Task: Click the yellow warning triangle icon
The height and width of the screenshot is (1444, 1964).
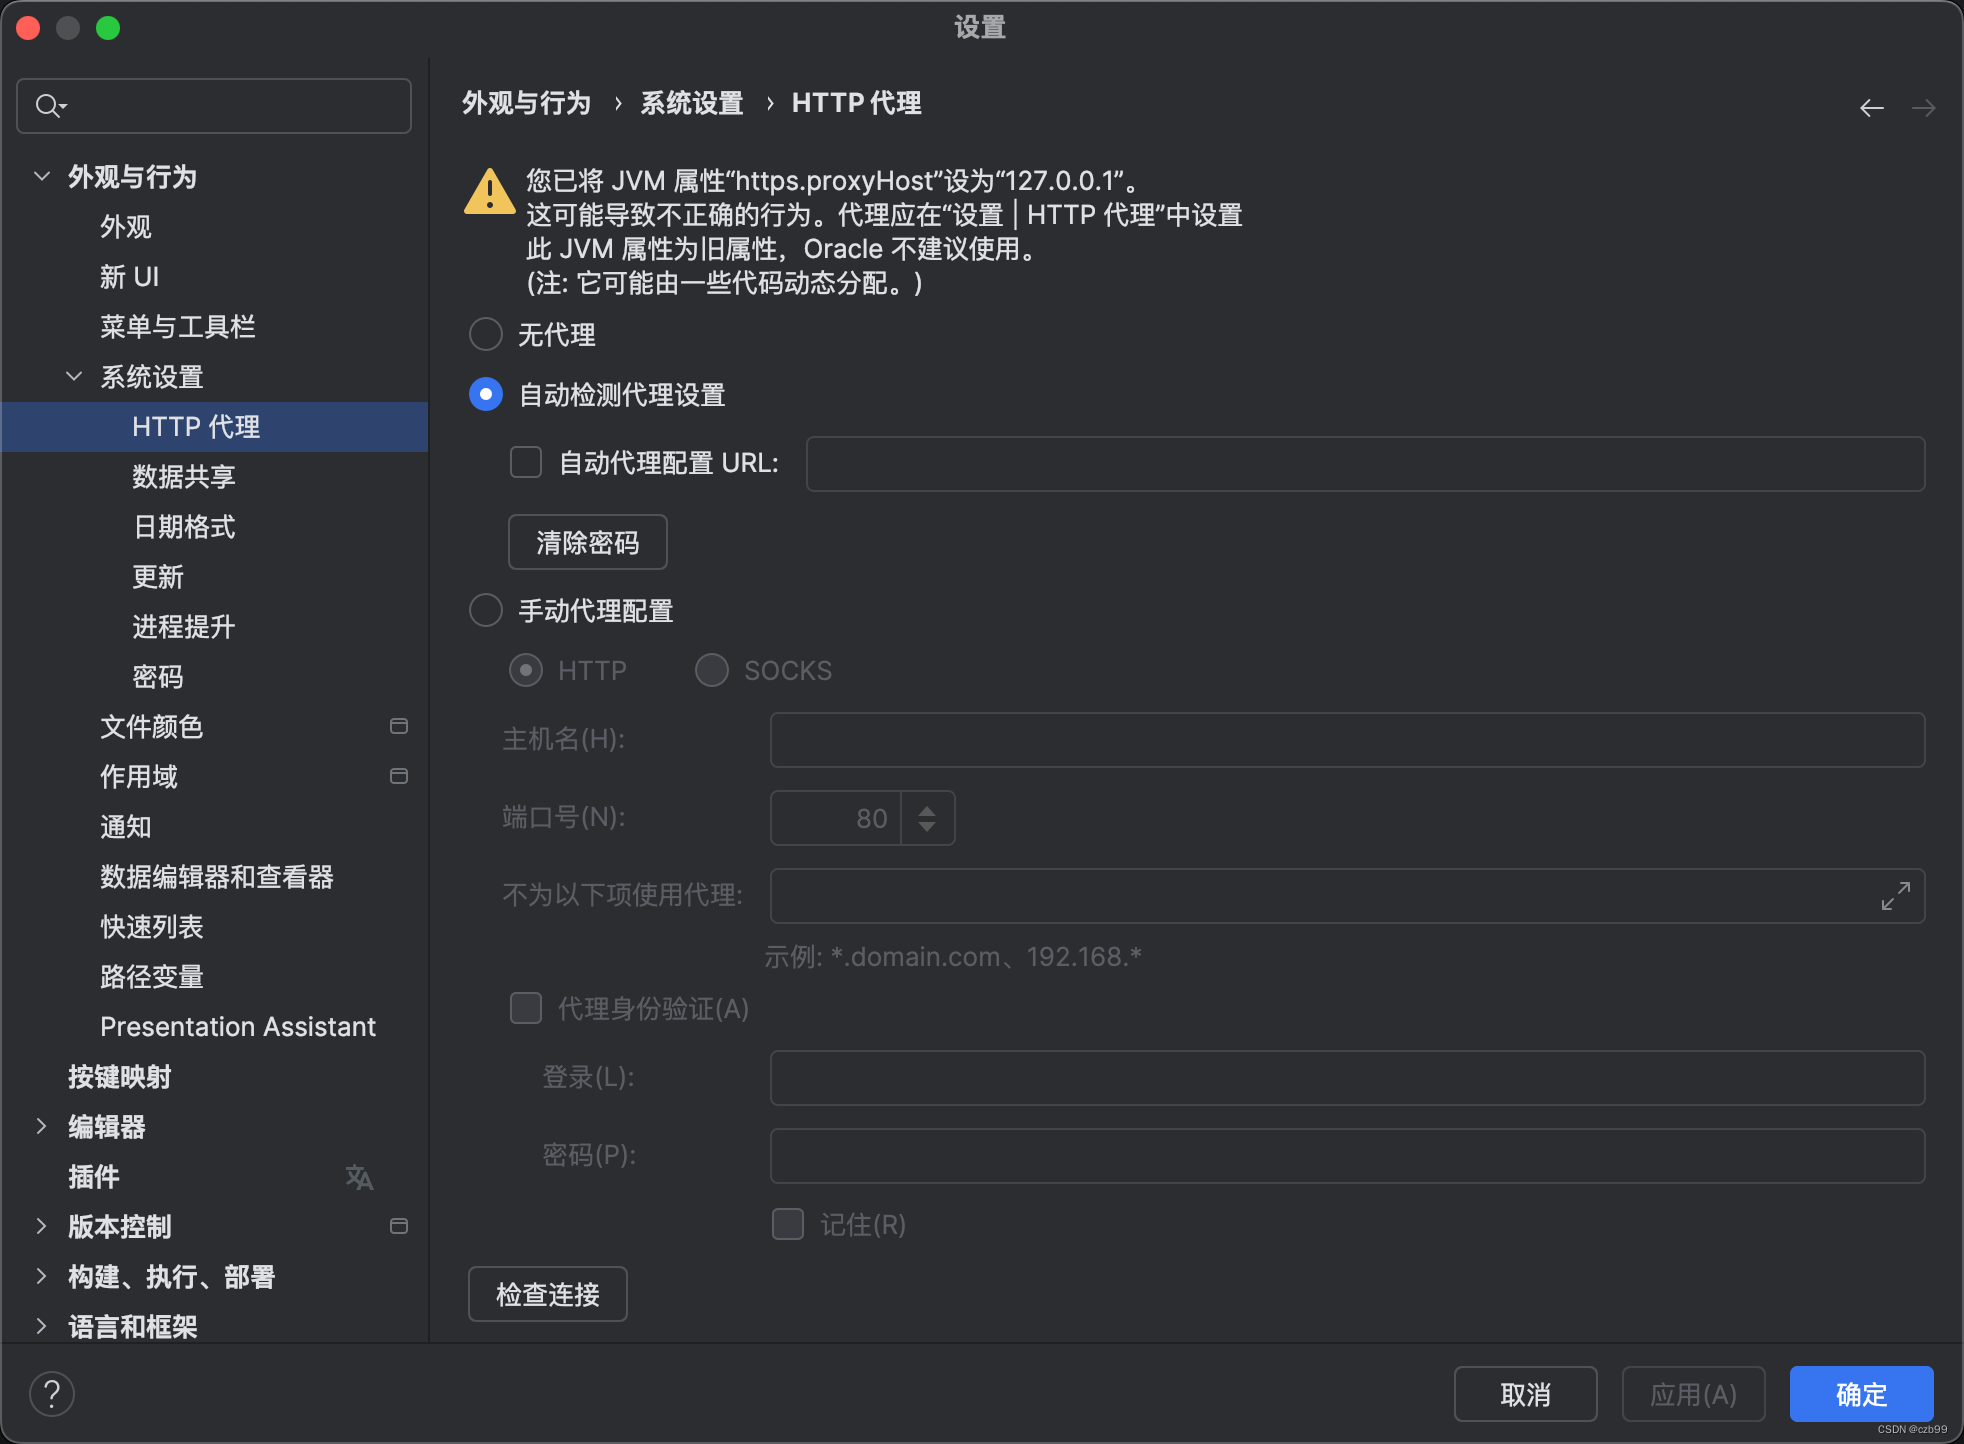Action: (x=489, y=192)
